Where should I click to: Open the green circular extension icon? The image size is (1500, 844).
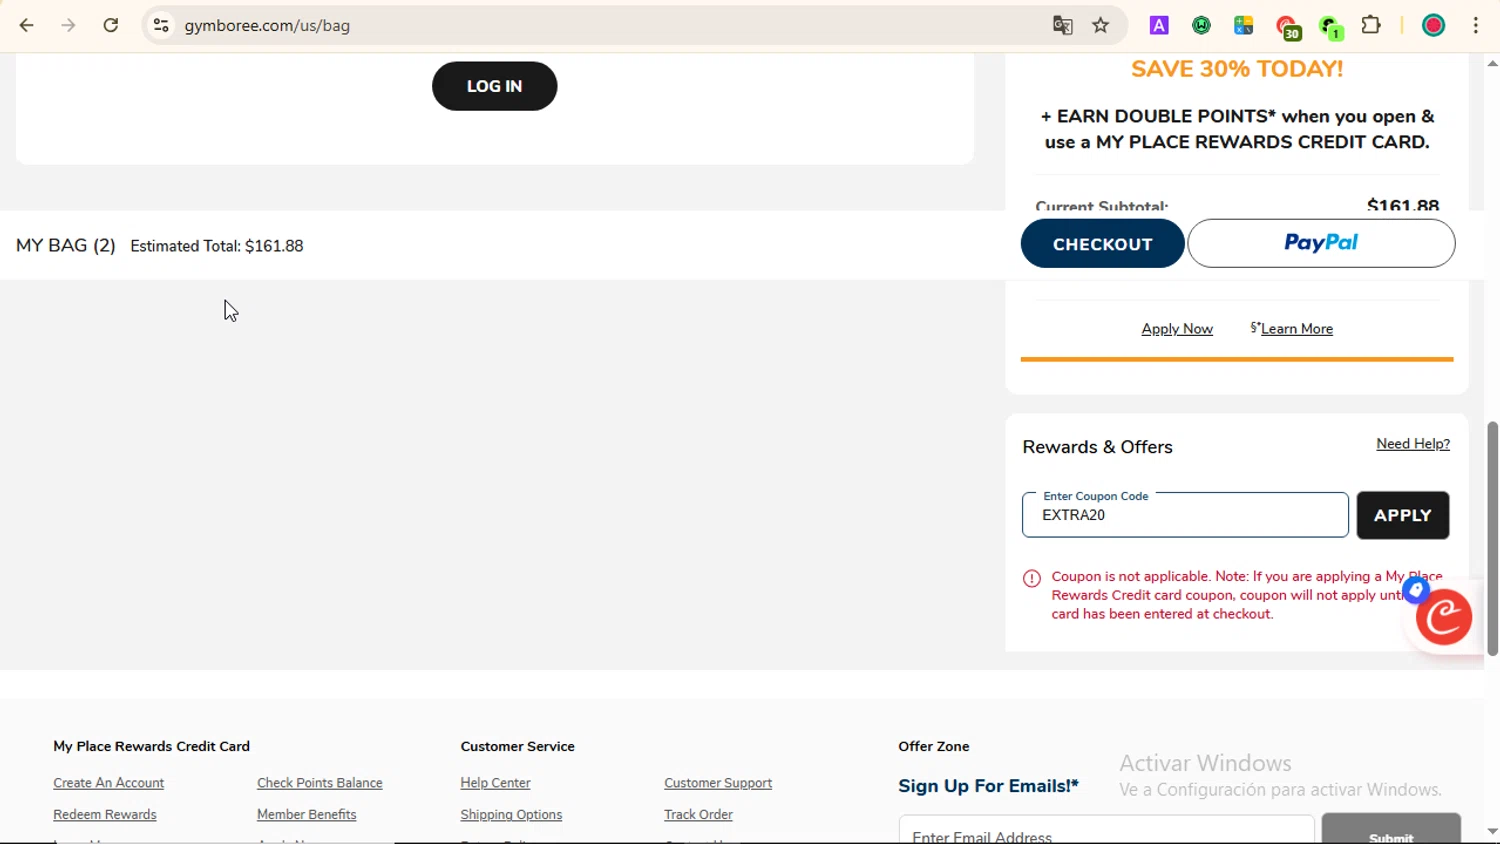click(1201, 25)
